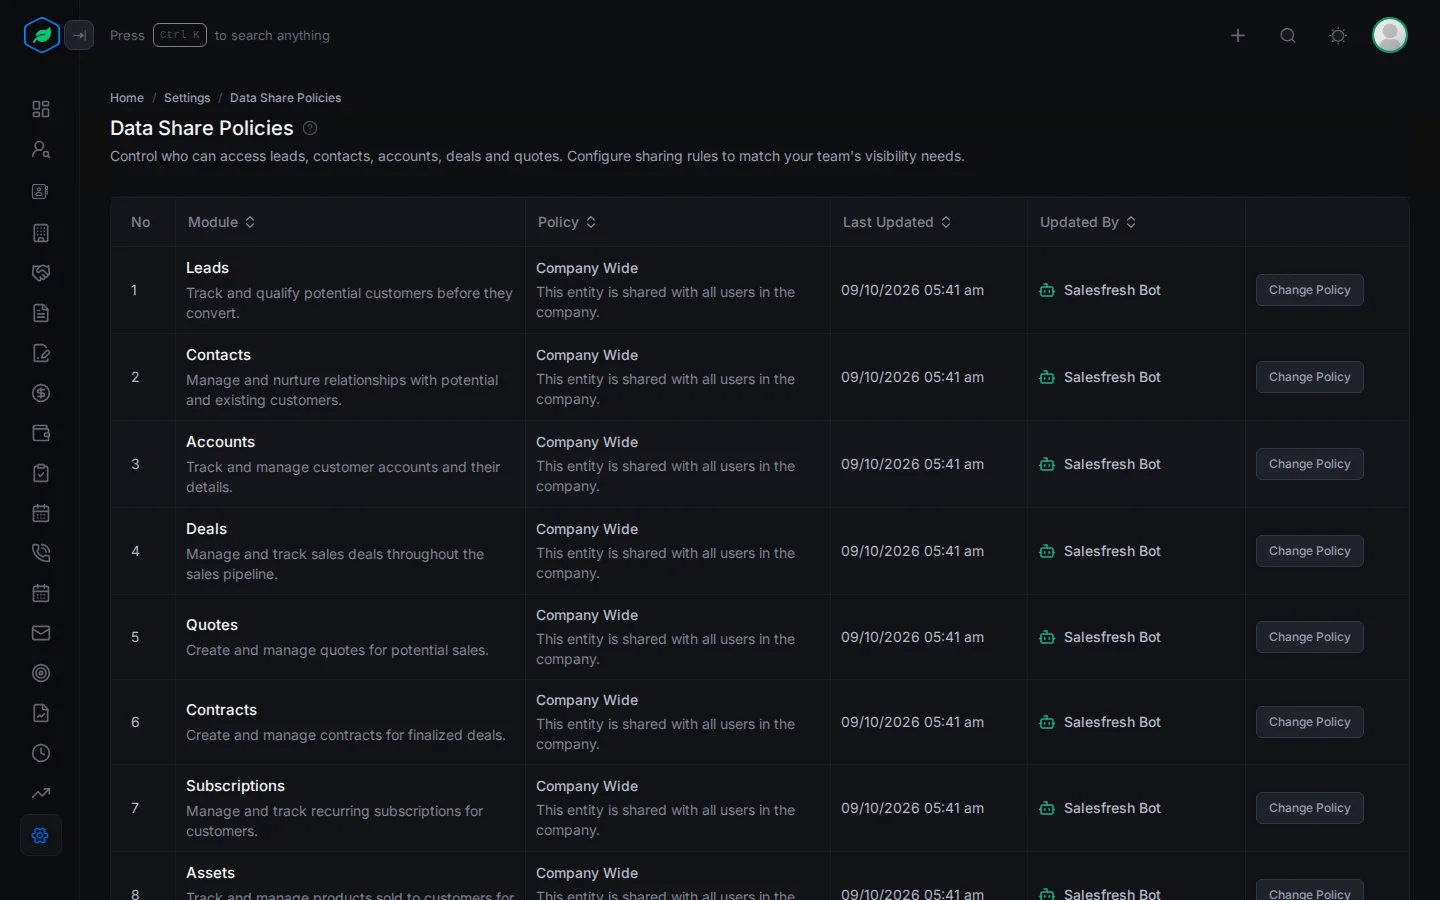Click Change Policy for Deals
Viewport: 1440px width, 900px height.
1310,551
